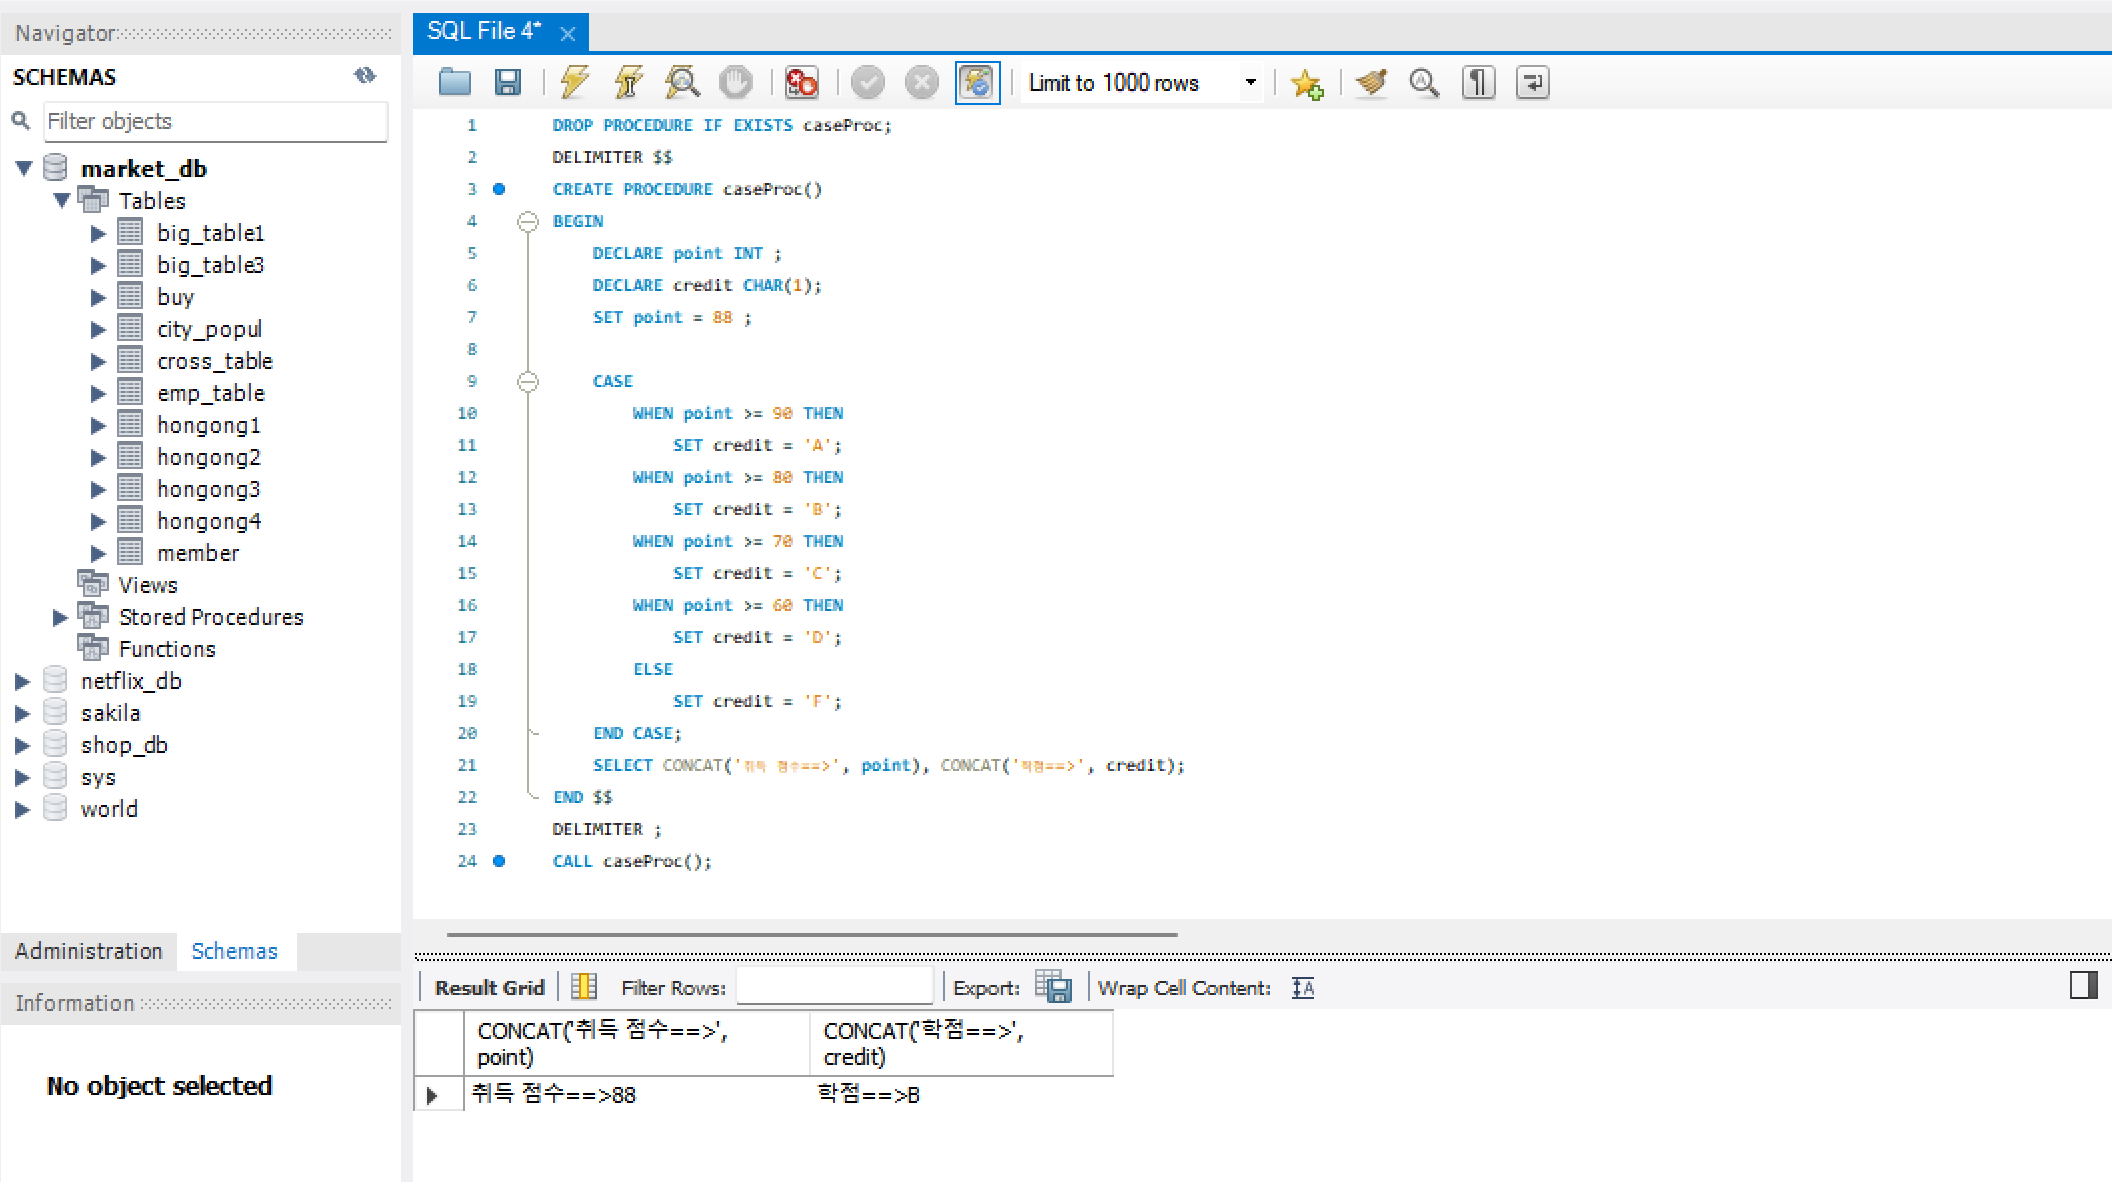Execute statement under cursor icon
This screenshot has width=2112, height=1182.
[628, 83]
